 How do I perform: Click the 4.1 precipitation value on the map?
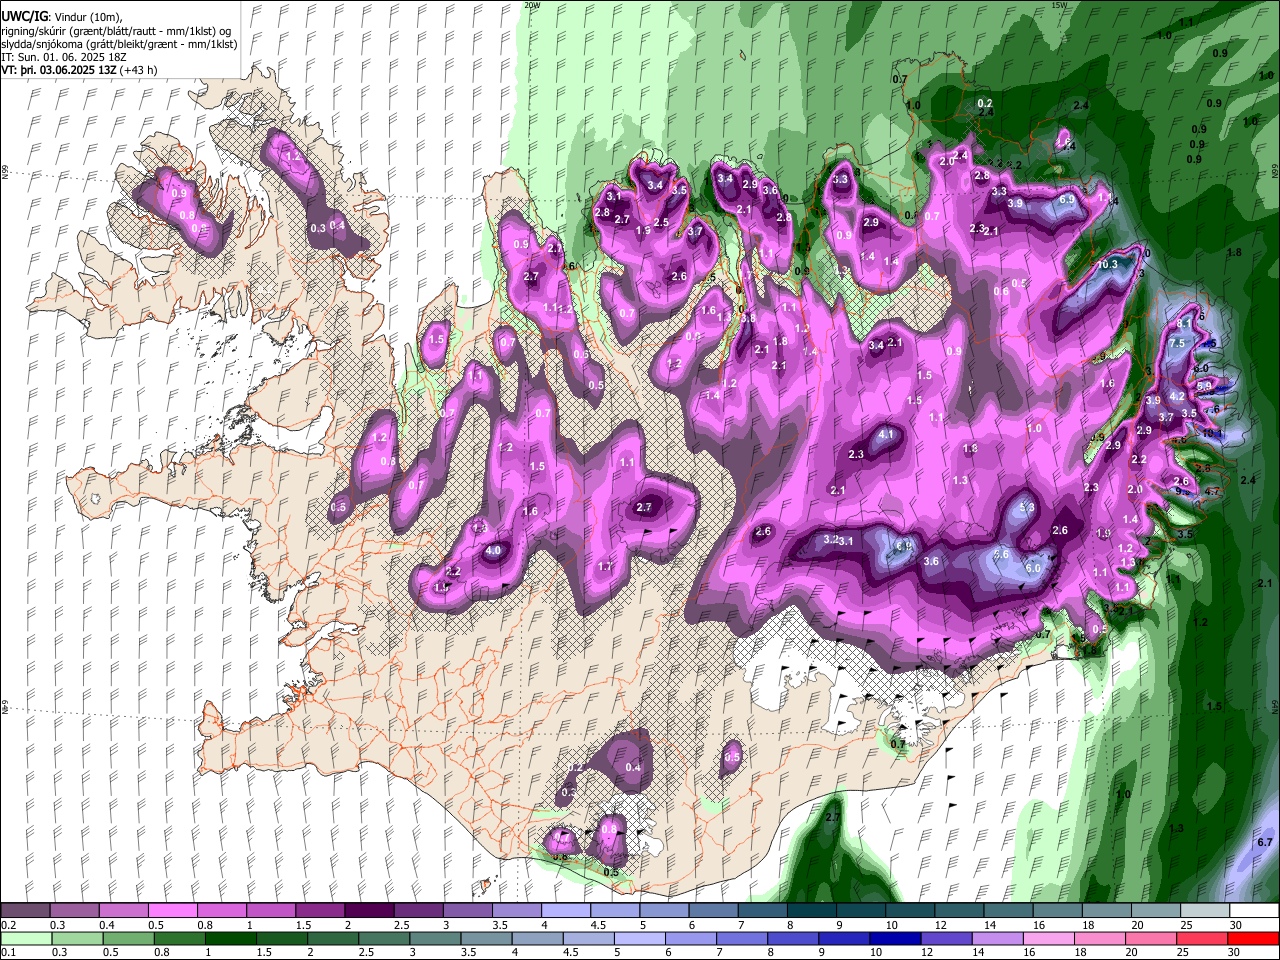pyautogui.click(x=886, y=435)
